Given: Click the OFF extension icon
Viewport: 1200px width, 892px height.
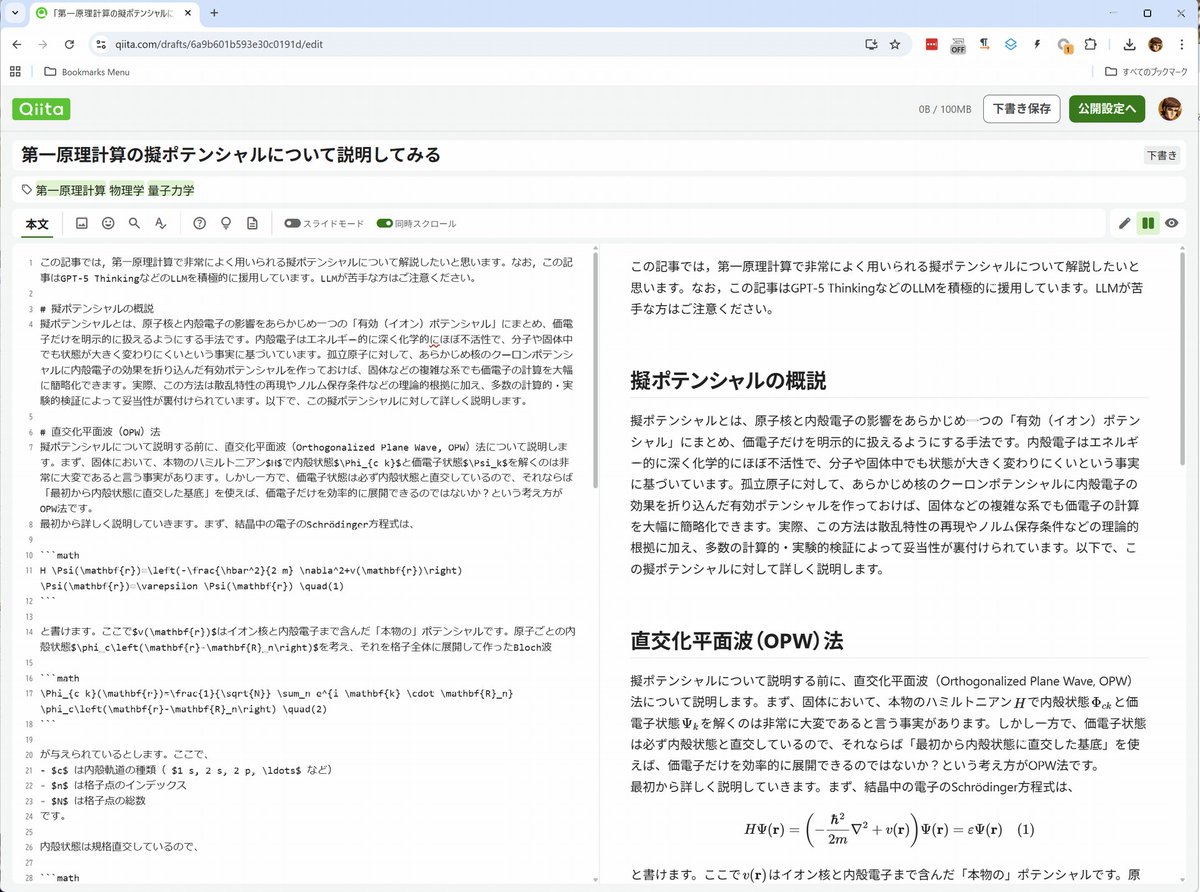Looking at the screenshot, I should 958,44.
